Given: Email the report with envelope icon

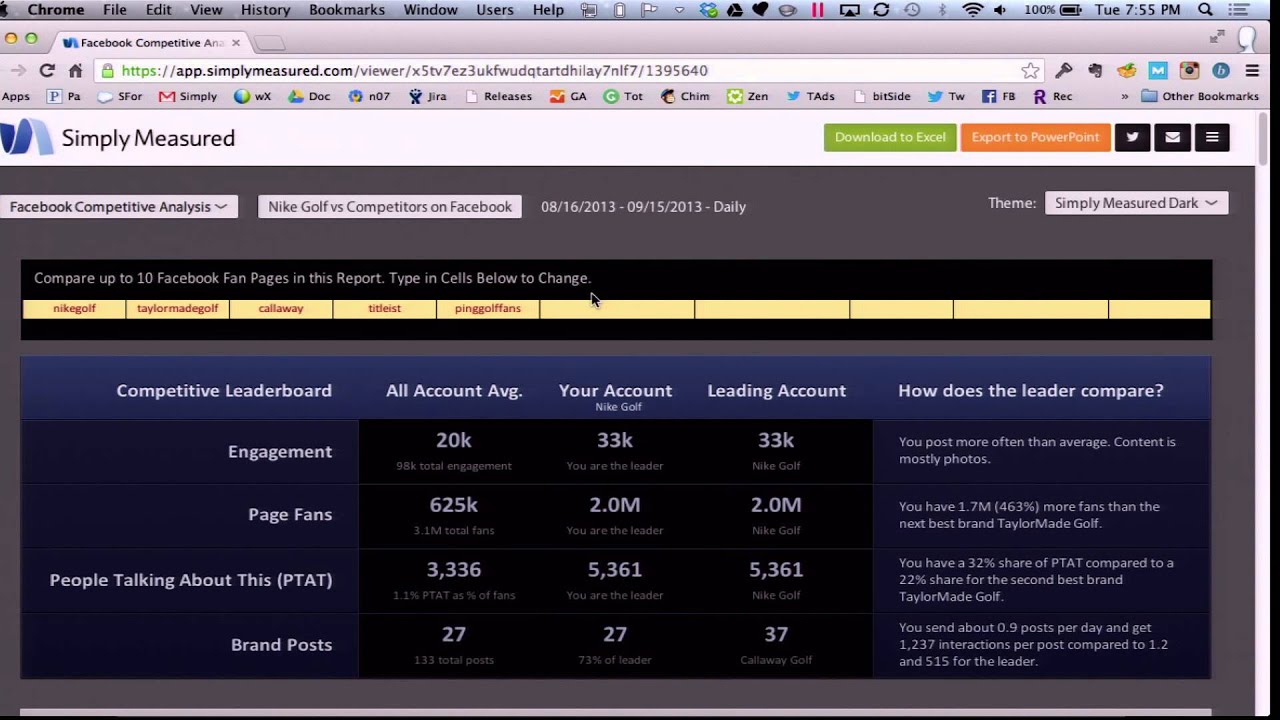Looking at the screenshot, I should [x=1172, y=137].
